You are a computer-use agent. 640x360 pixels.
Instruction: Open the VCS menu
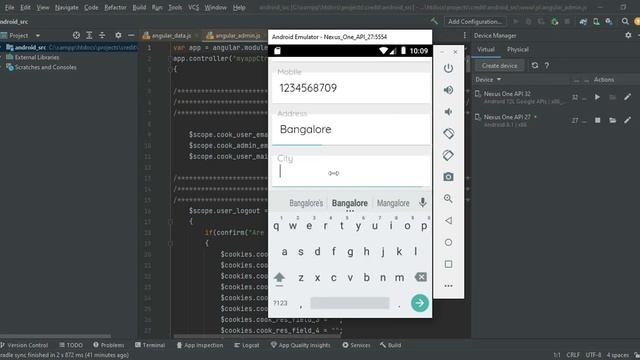(193, 7)
